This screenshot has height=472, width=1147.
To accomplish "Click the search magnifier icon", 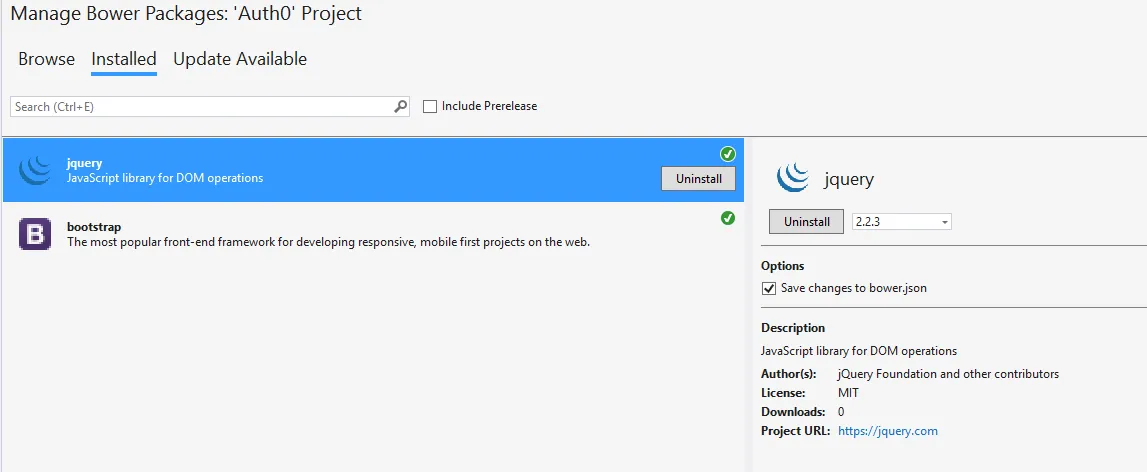I will pos(400,106).
